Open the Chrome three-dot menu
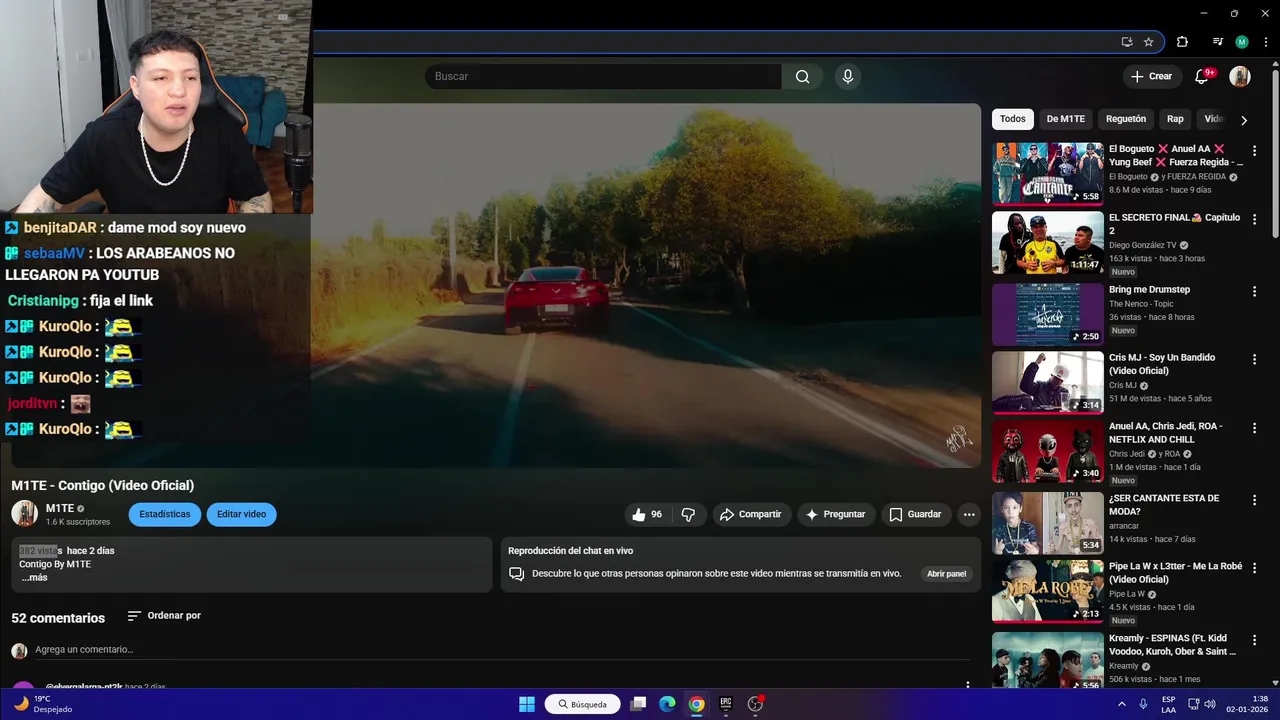The image size is (1280, 720). 1266,42
